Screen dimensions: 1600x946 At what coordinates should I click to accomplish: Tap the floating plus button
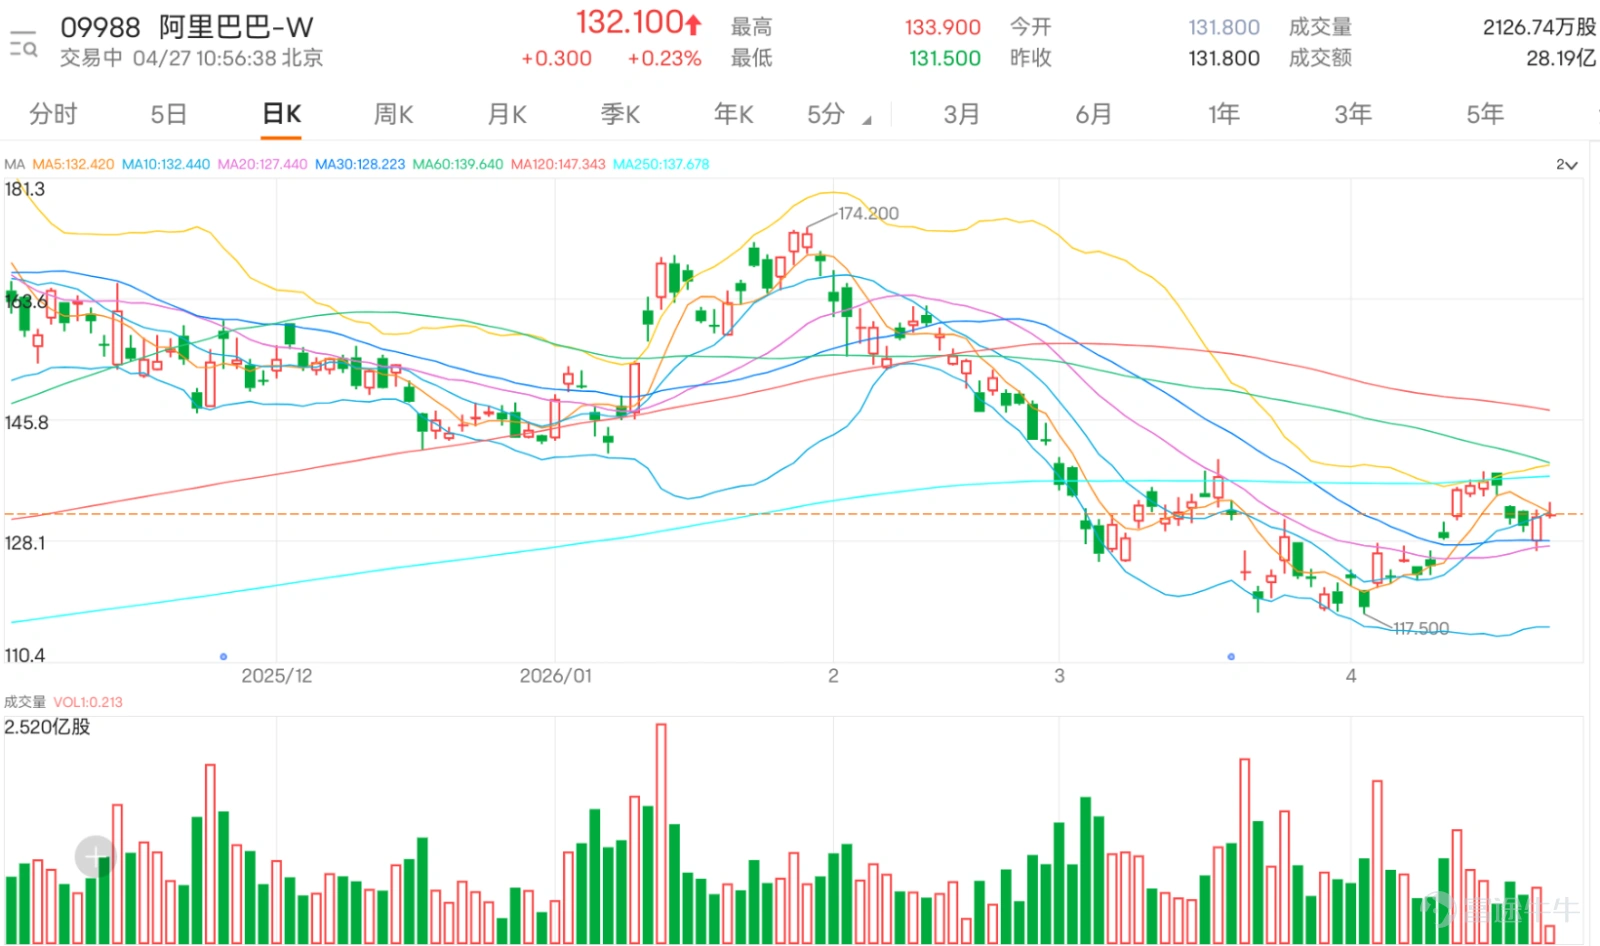[x=95, y=857]
